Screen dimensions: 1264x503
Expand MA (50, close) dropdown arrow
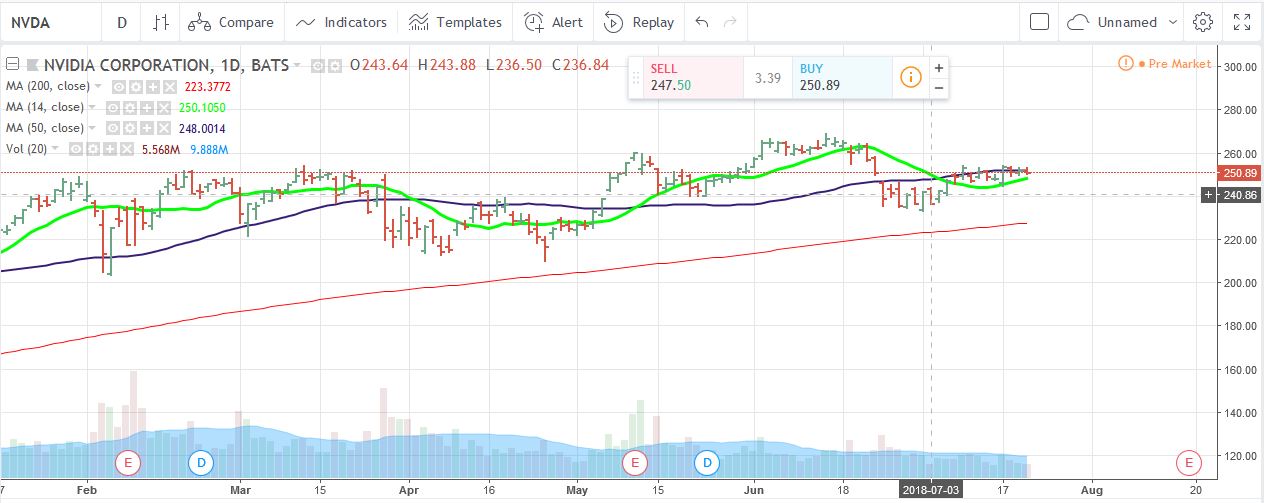point(92,128)
